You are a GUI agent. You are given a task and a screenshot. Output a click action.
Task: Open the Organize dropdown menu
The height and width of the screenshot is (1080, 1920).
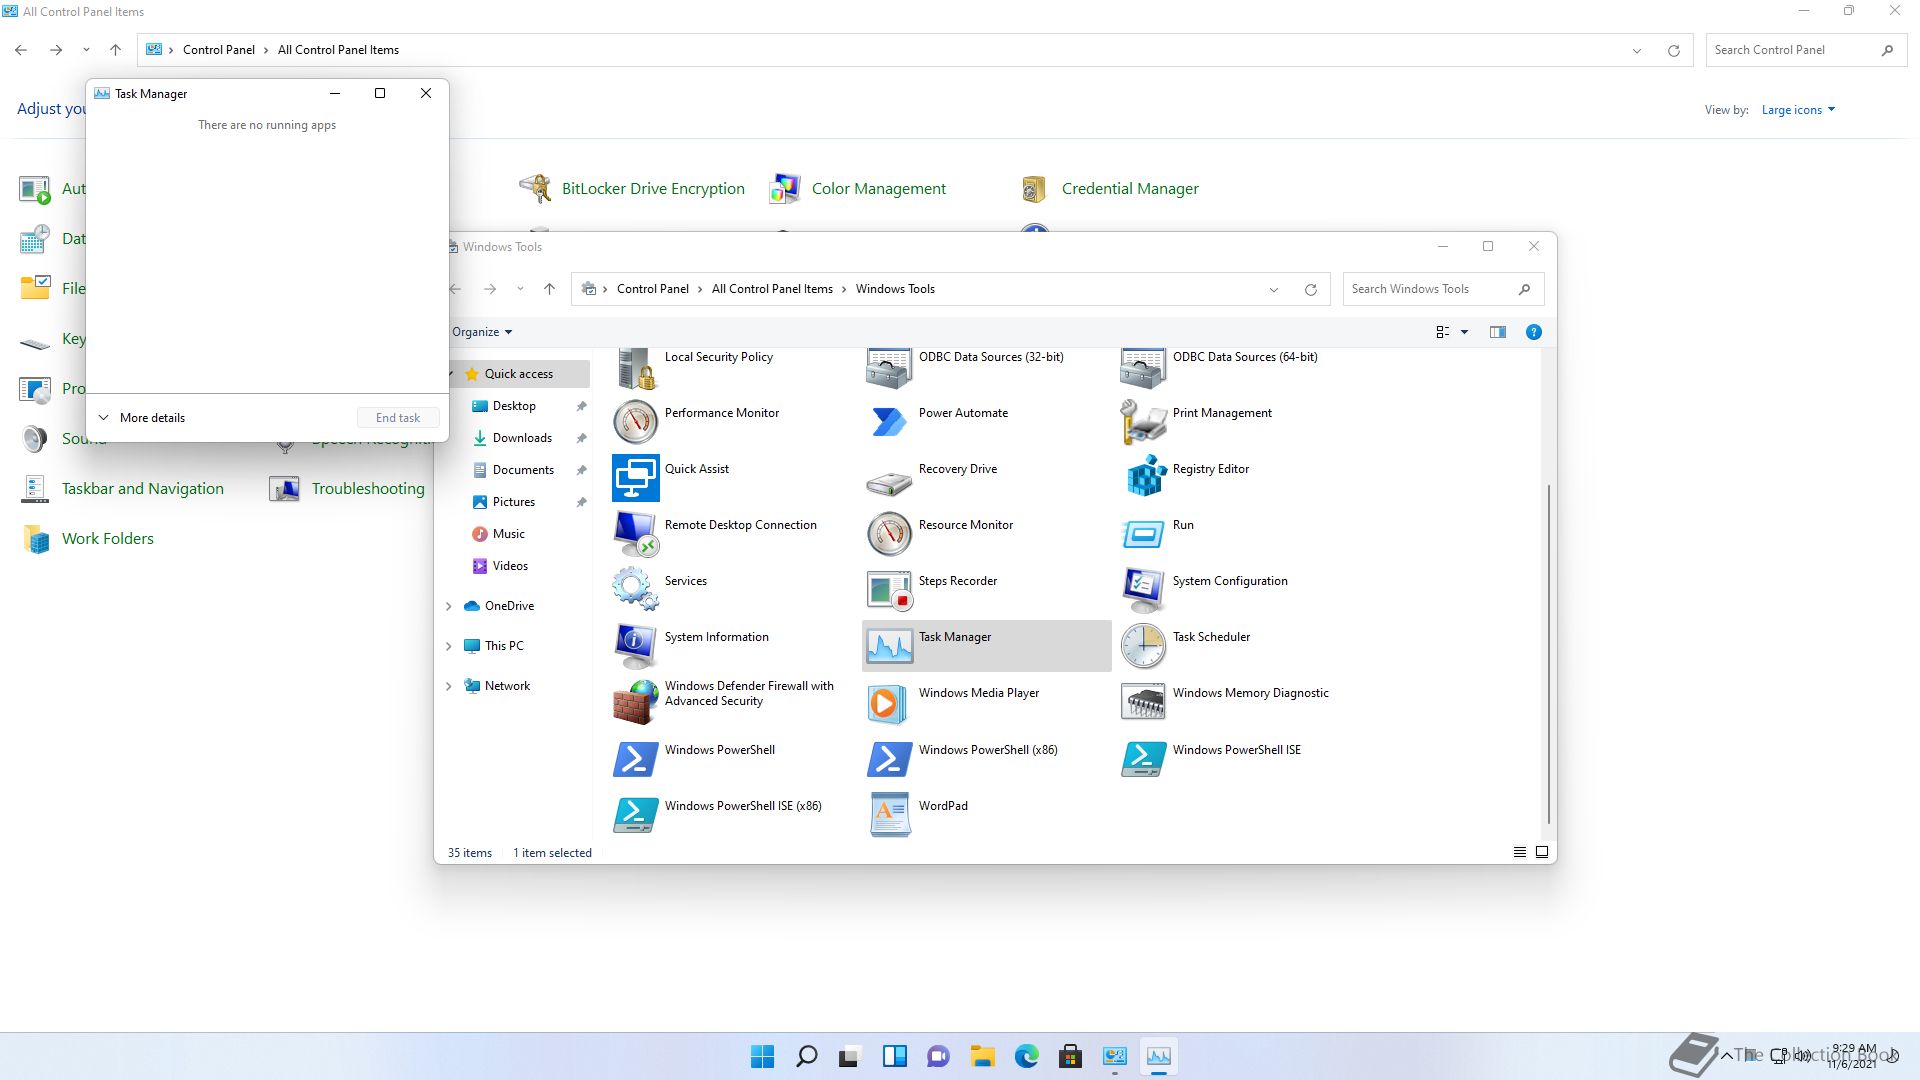point(482,332)
